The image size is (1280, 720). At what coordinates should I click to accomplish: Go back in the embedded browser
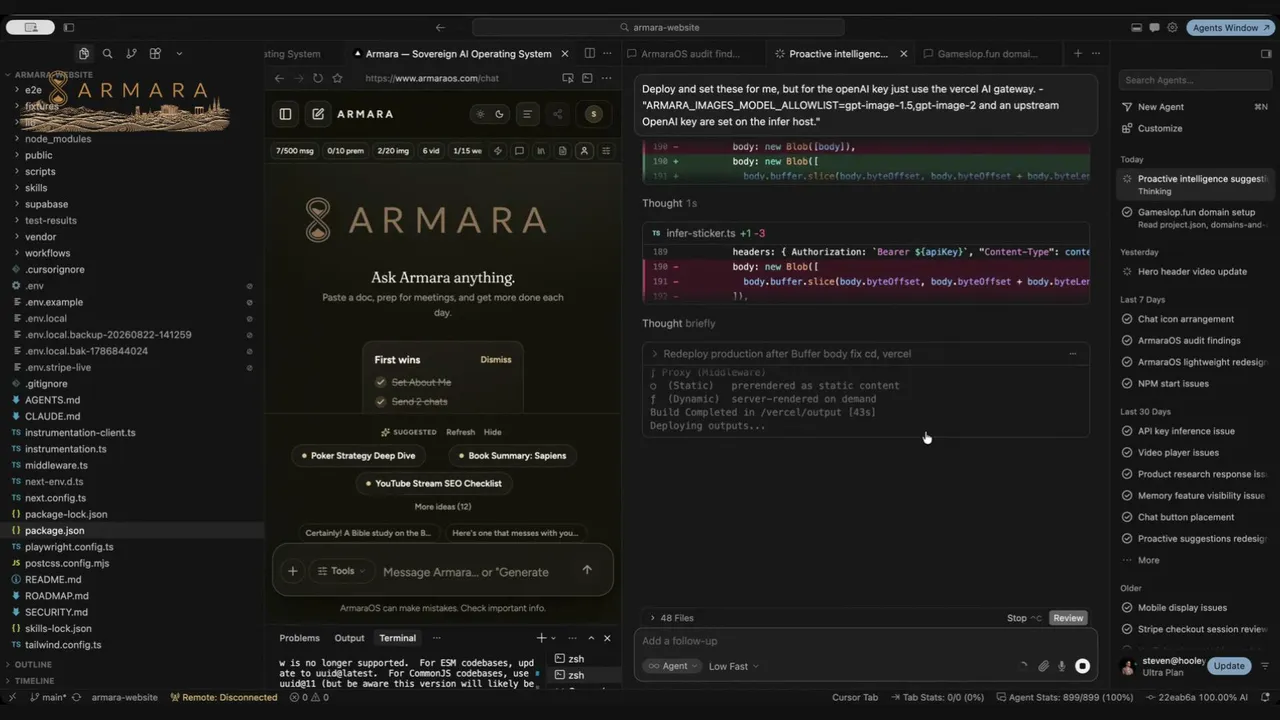point(280,78)
